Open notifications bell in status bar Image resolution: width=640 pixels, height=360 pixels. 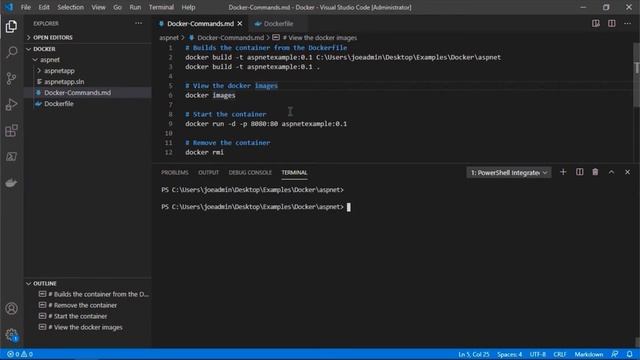(x=630, y=354)
